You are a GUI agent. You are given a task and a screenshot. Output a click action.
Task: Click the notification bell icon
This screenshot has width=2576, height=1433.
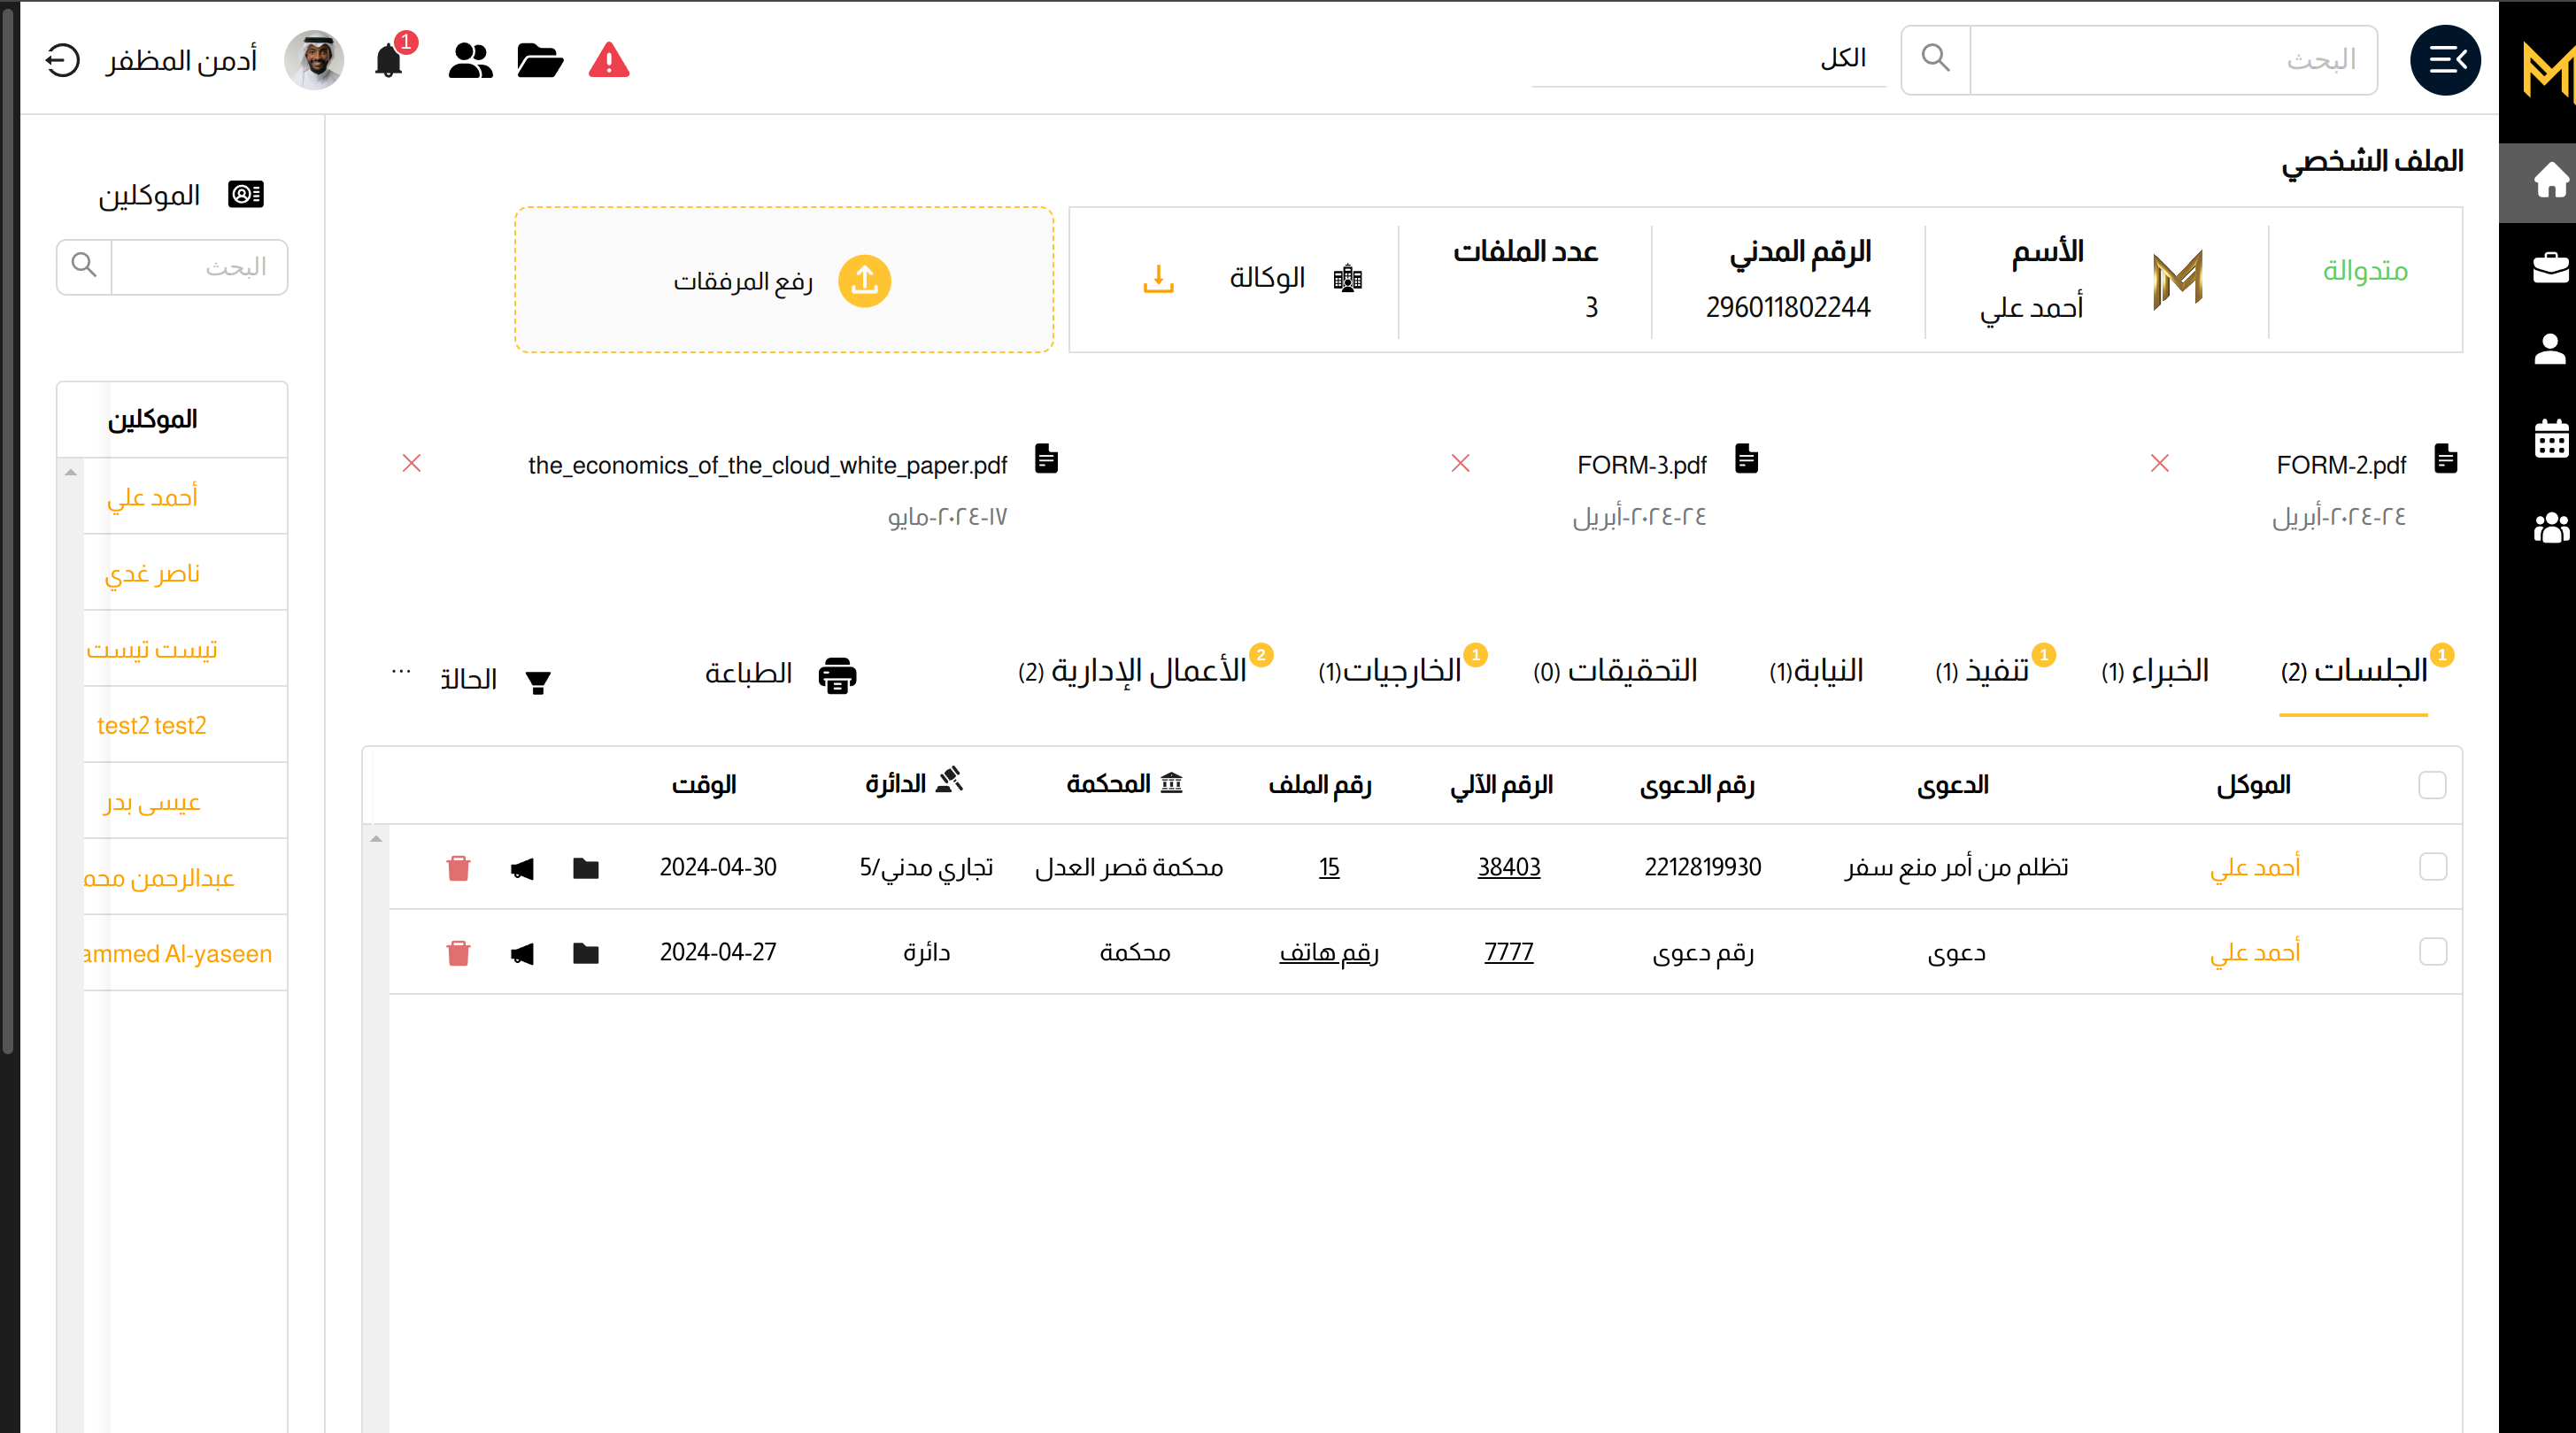pyautogui.click(x=388, y=60)
